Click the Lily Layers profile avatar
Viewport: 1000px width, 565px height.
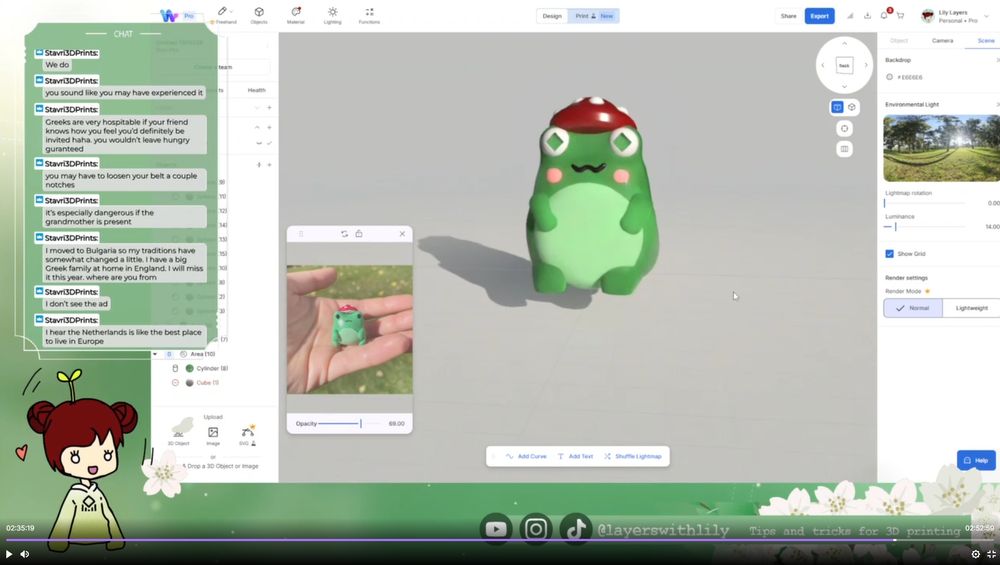pos(928,16)
